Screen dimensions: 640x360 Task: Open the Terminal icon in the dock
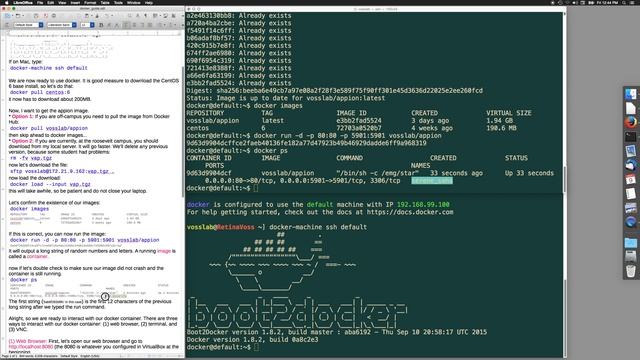pyautogui.click(x=630, y=136)
